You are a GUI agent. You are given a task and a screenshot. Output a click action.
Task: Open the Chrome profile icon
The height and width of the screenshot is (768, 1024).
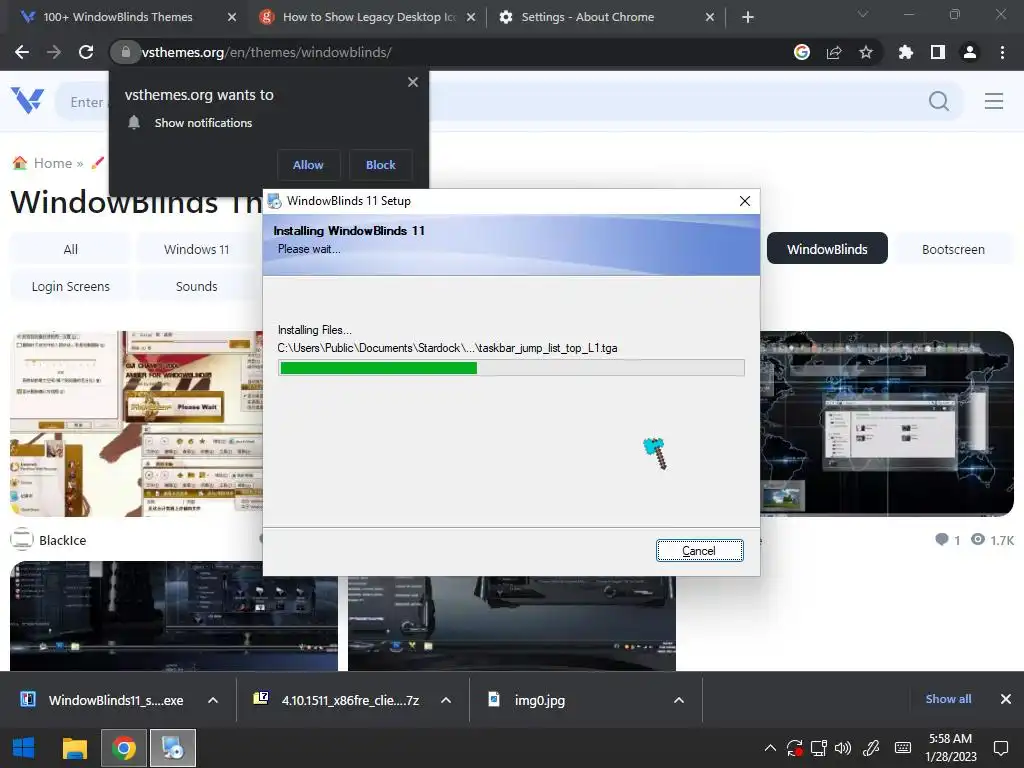pyautogui.click(x=970, y=52)
